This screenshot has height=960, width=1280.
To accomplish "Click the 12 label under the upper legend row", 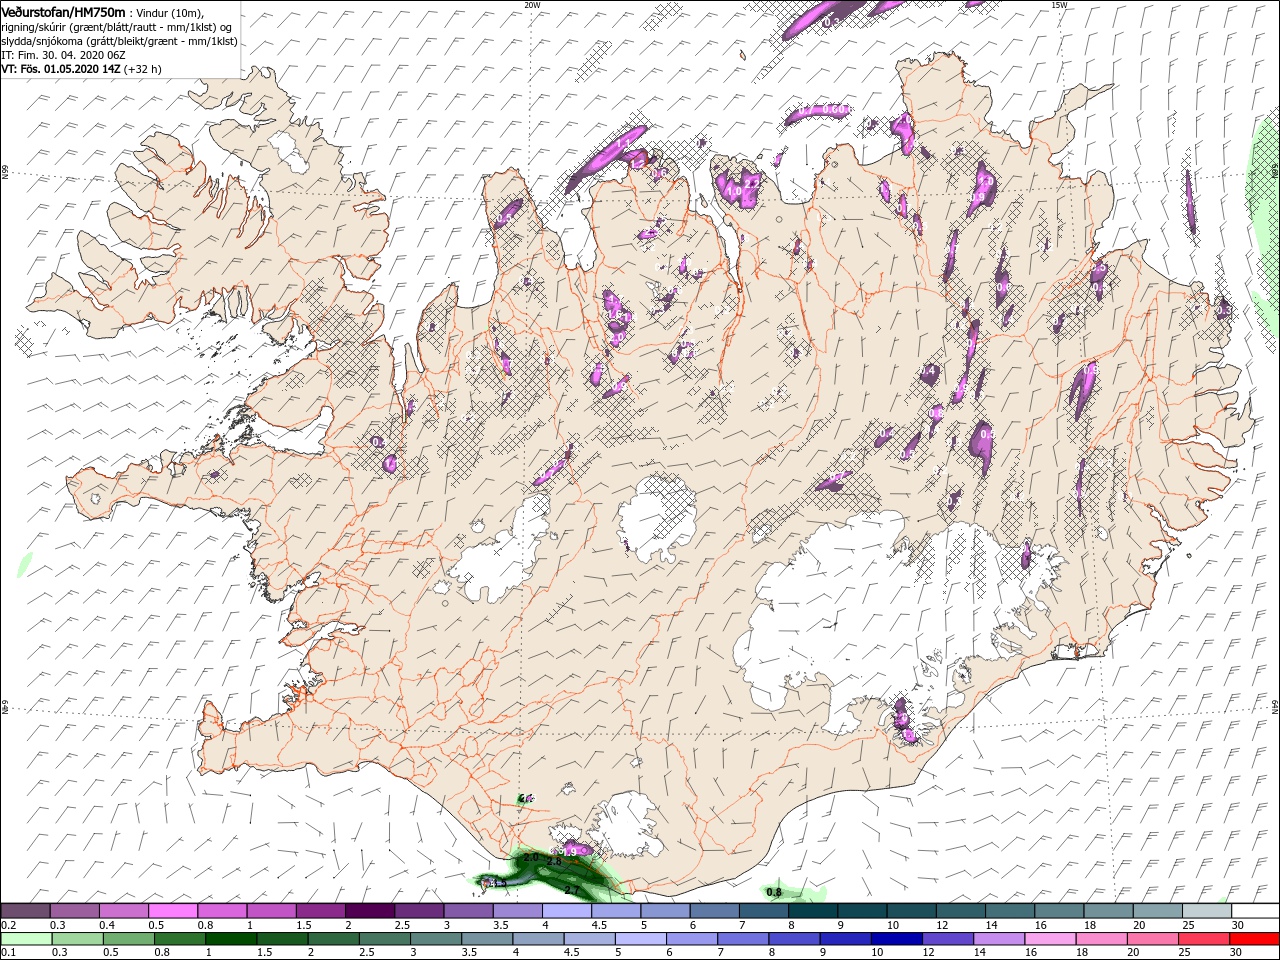I will (x=943, y=925).
